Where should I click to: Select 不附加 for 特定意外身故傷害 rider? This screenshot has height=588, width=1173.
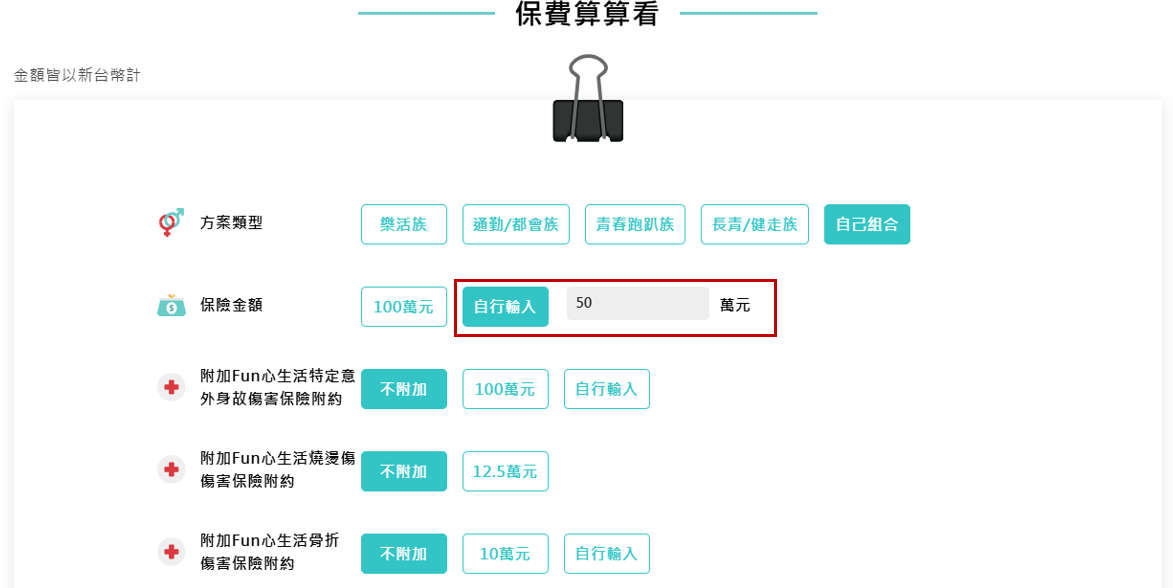404,389
